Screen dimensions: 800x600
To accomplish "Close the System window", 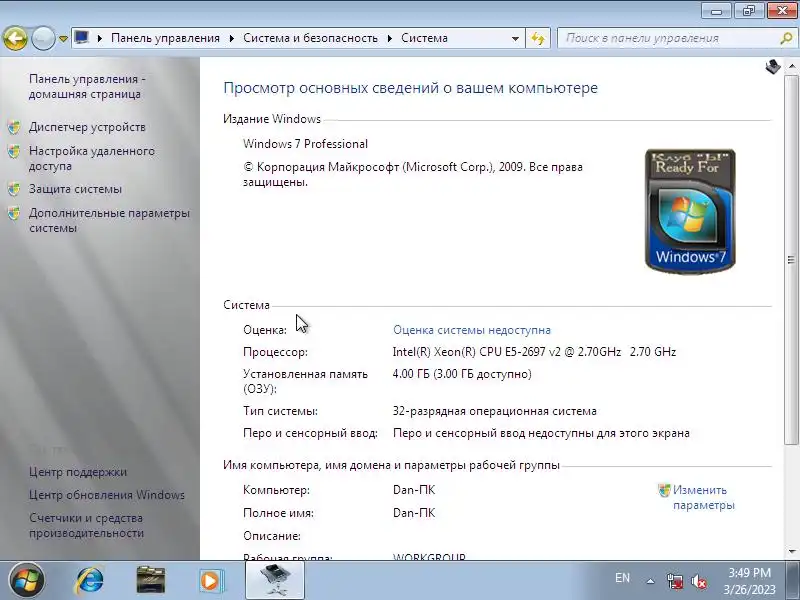I will [x=782, y=11].
